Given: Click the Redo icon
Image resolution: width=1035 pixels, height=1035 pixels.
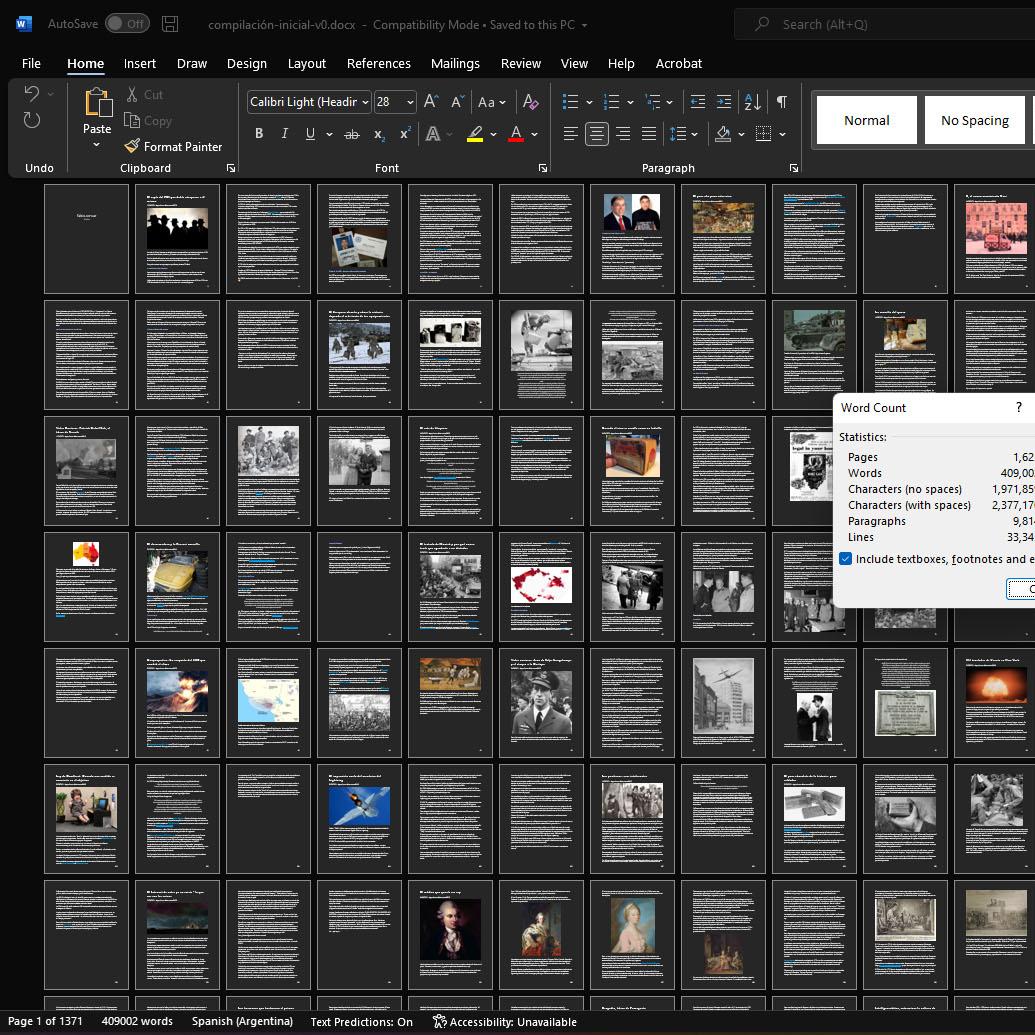Looking at the screenshot, I should 32,120.
